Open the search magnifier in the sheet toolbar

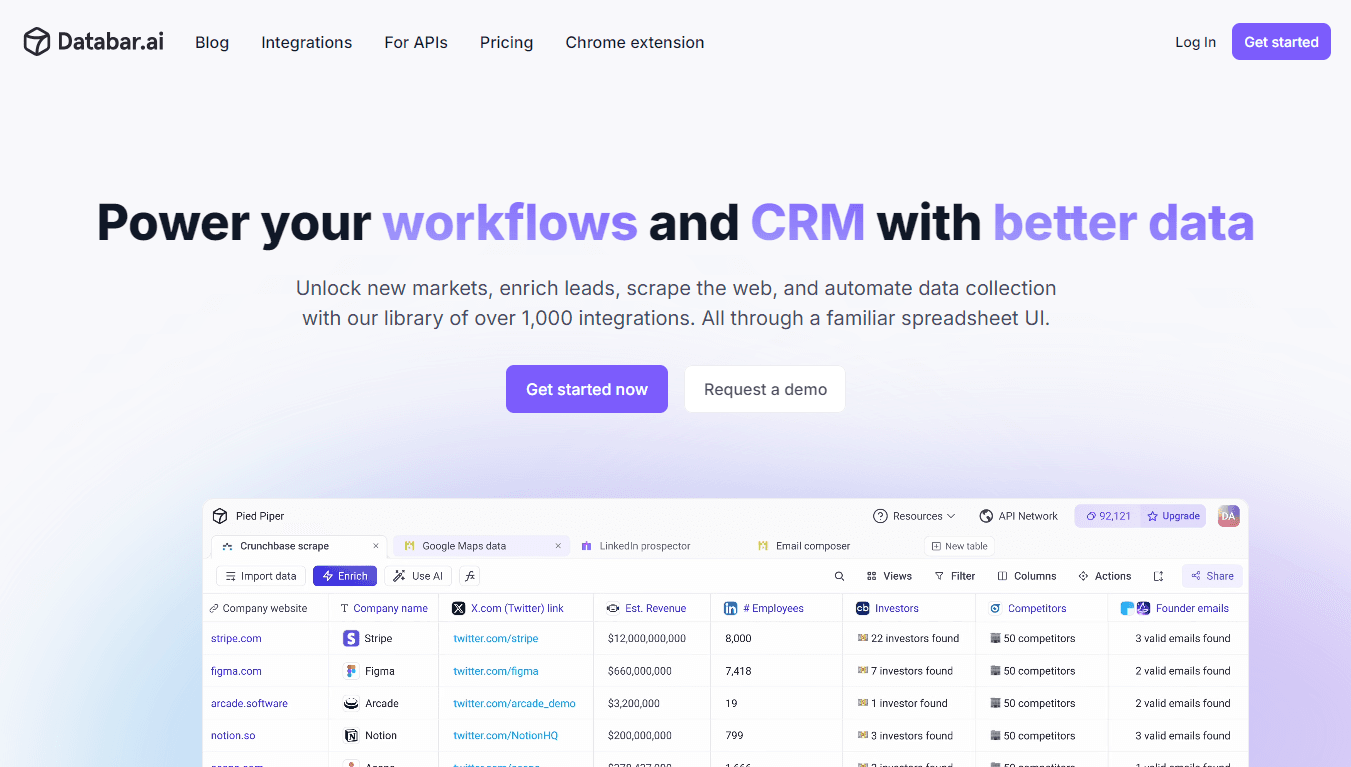[x=839, y=576]
